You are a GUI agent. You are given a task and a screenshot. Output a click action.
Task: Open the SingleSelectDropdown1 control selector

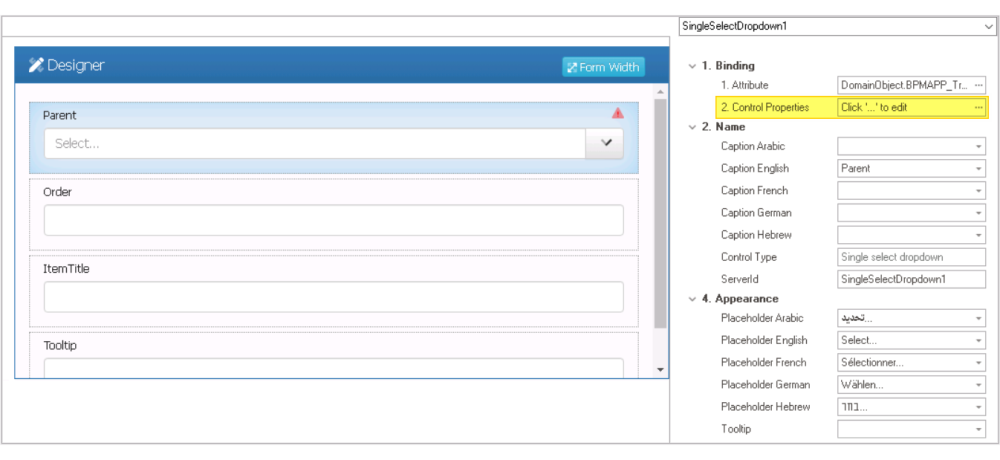(836, 26)
